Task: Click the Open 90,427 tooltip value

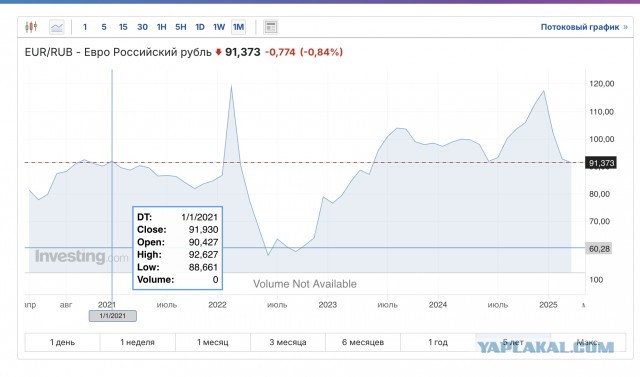Action: pyautogui.click(x=203, y=242)
